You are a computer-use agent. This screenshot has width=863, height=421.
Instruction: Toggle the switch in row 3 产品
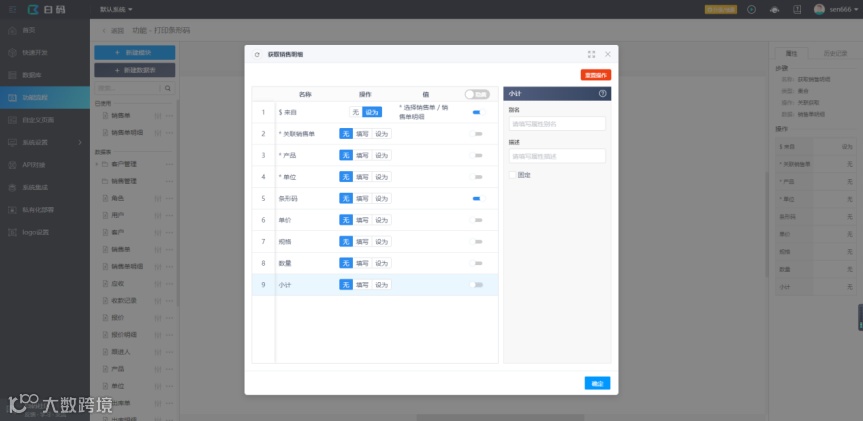point(477,155)
